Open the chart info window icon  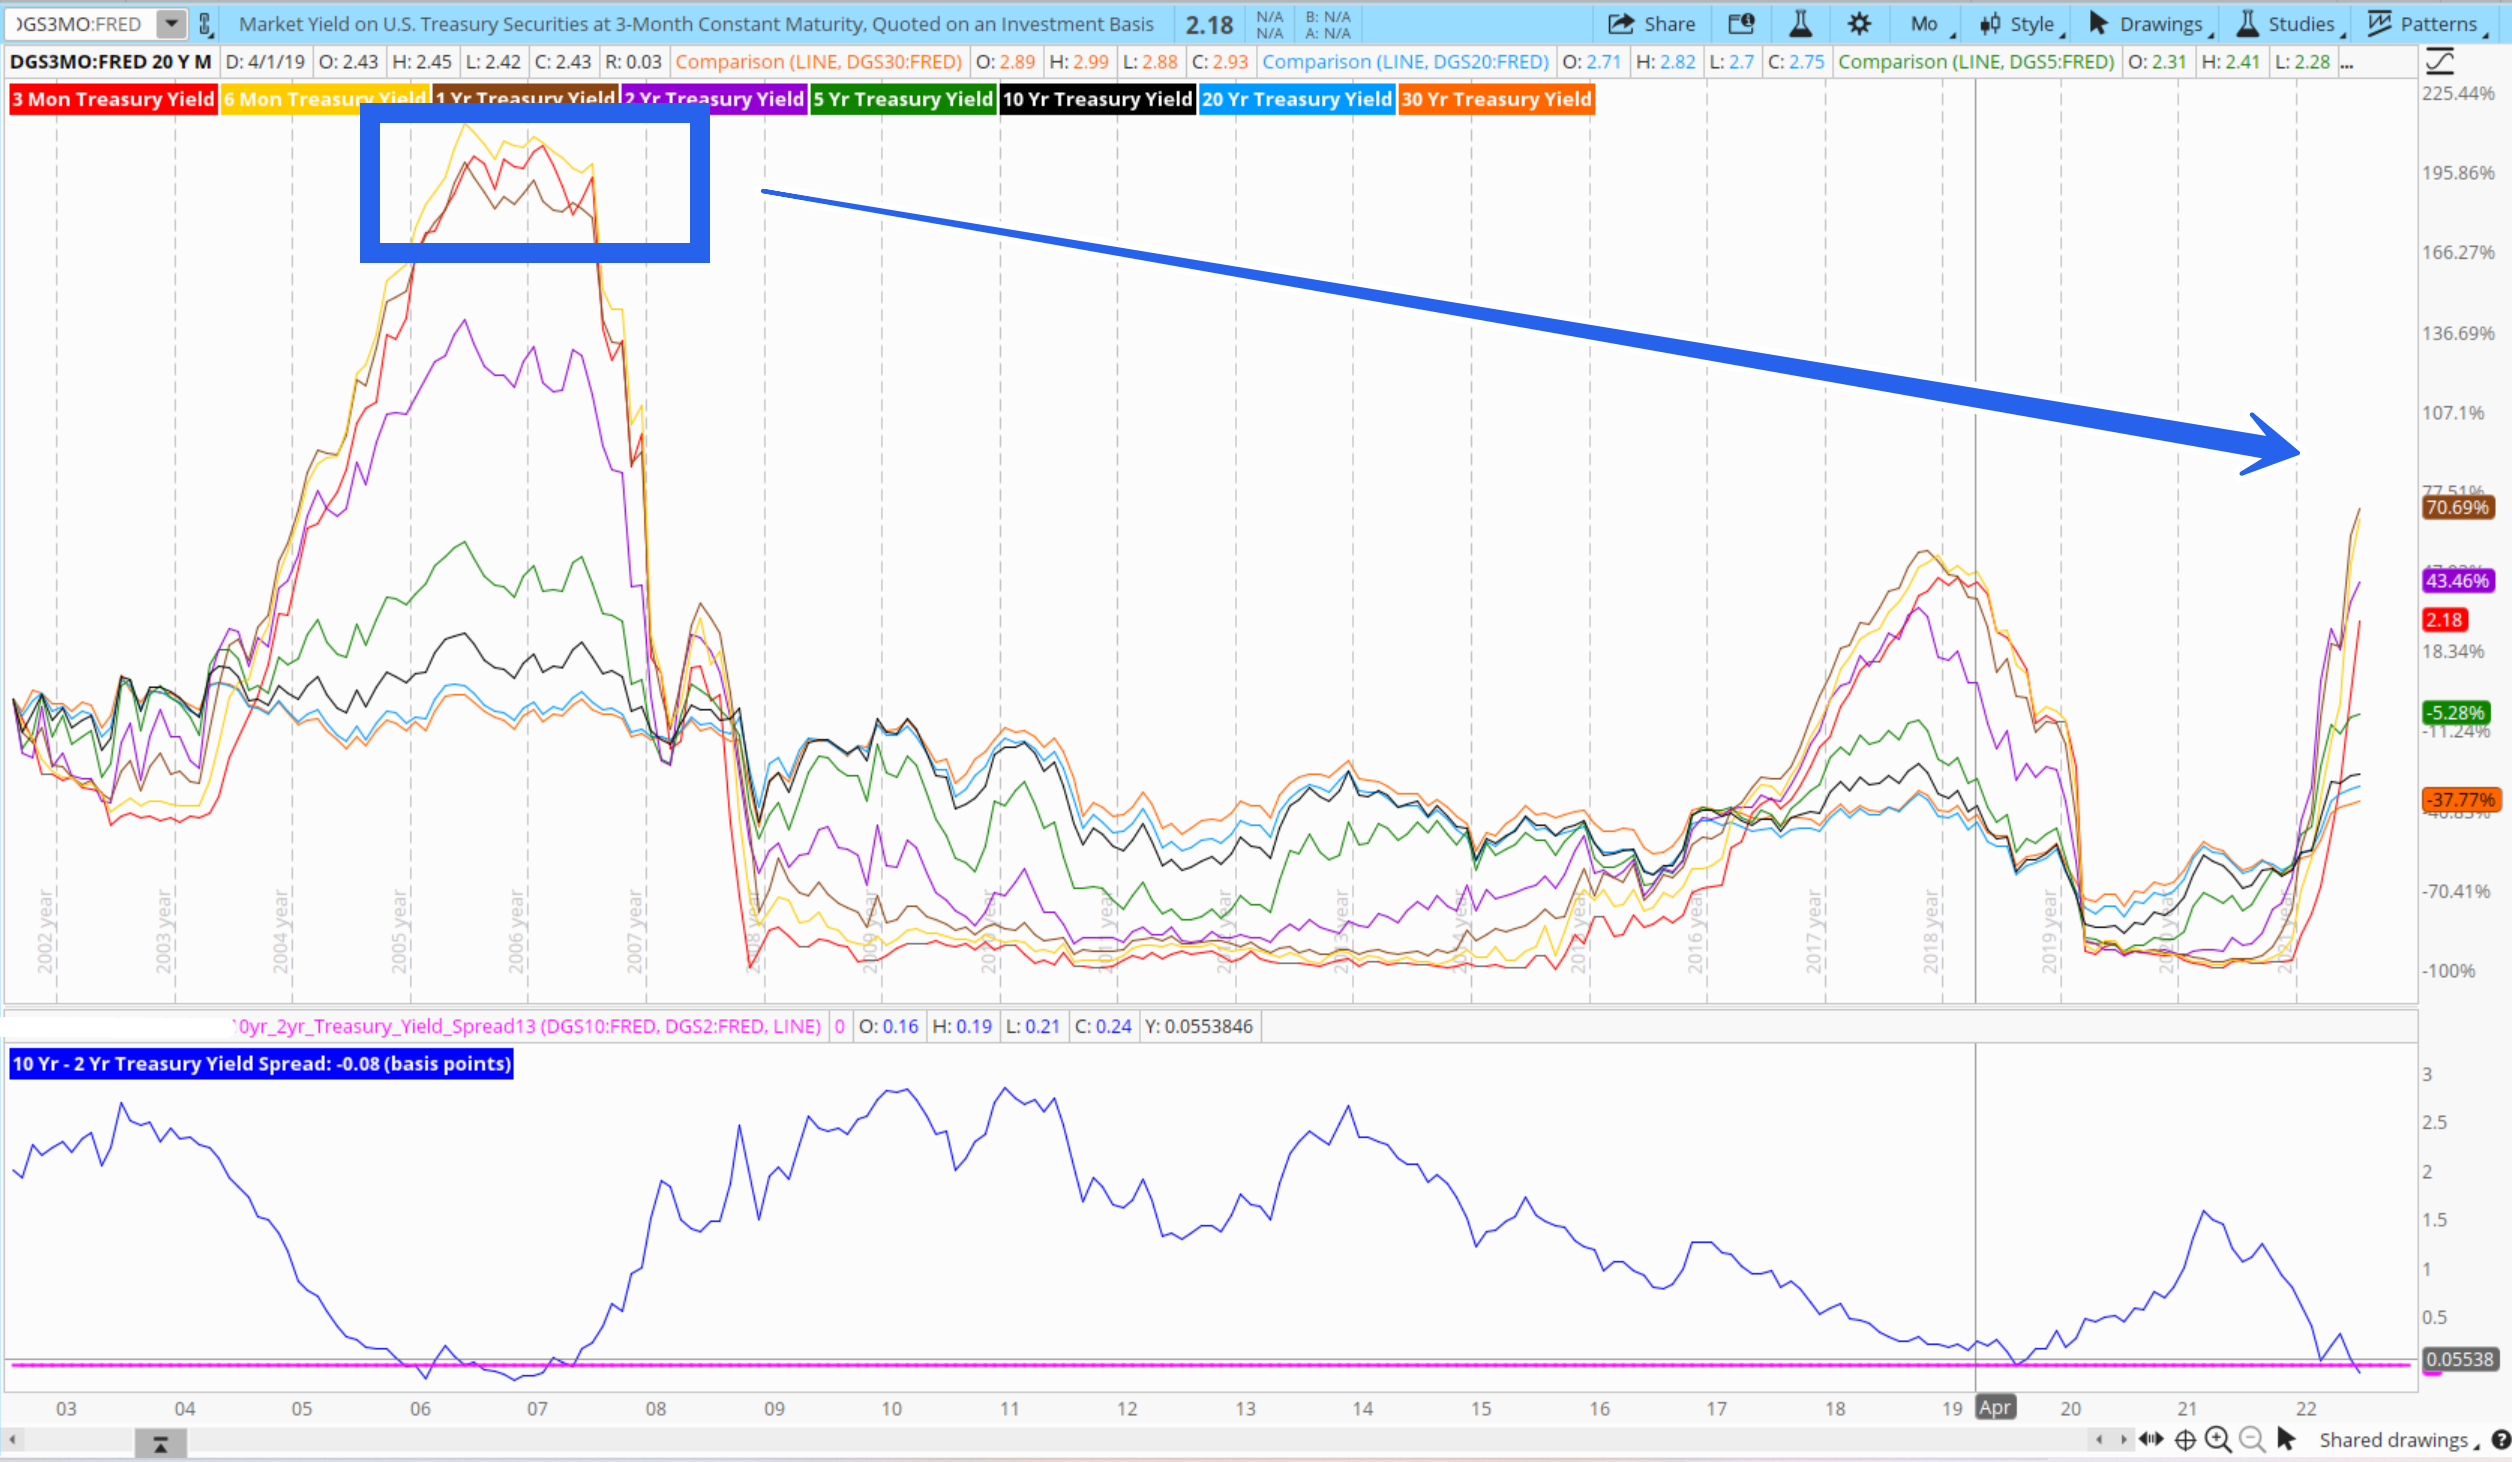coord(1741,24)
